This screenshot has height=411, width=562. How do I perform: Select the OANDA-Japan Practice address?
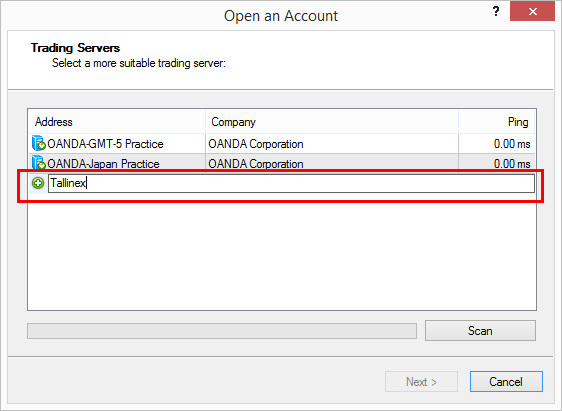pos(103,164)
